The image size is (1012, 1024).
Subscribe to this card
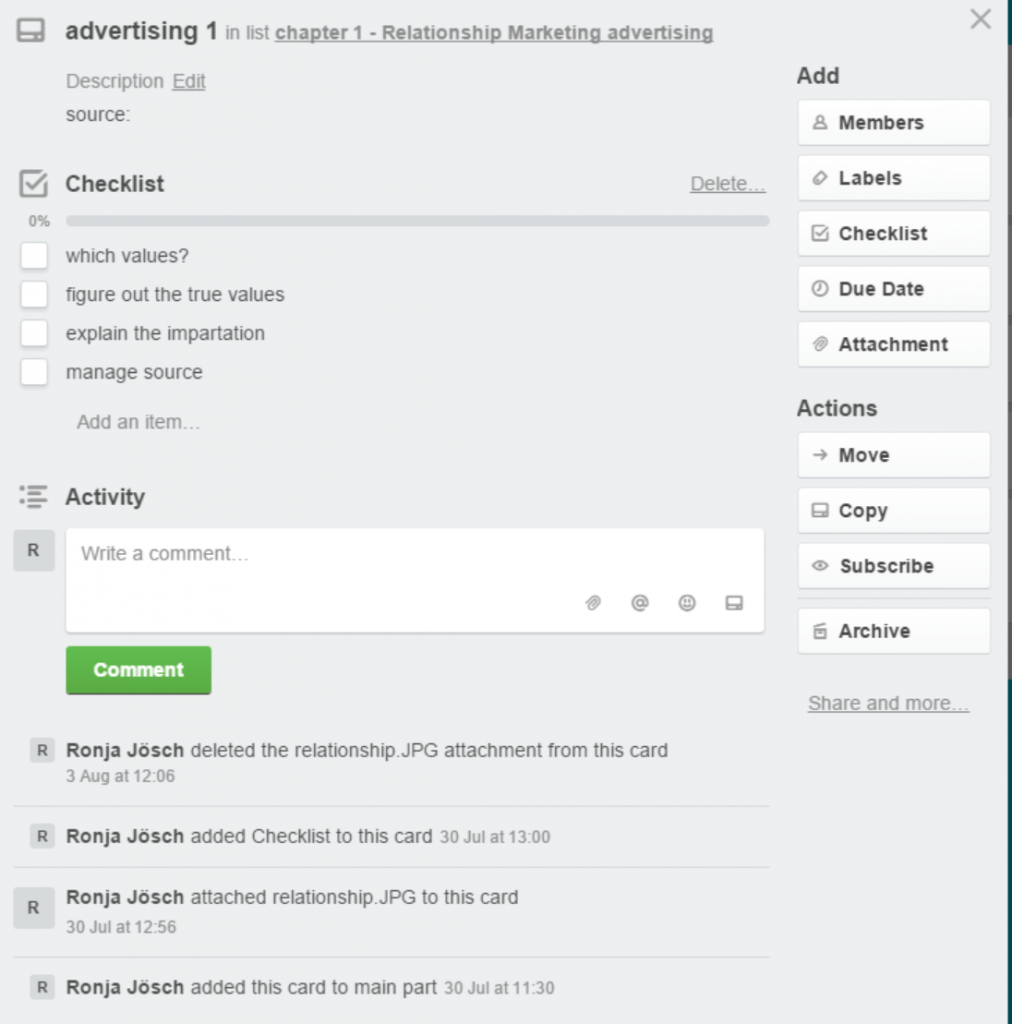(893, 566)
